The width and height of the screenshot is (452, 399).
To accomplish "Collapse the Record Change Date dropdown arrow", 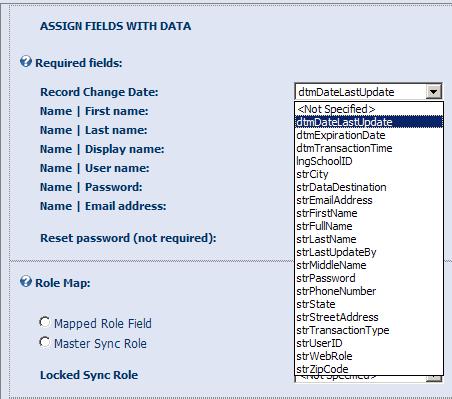I will coord(434,92).
